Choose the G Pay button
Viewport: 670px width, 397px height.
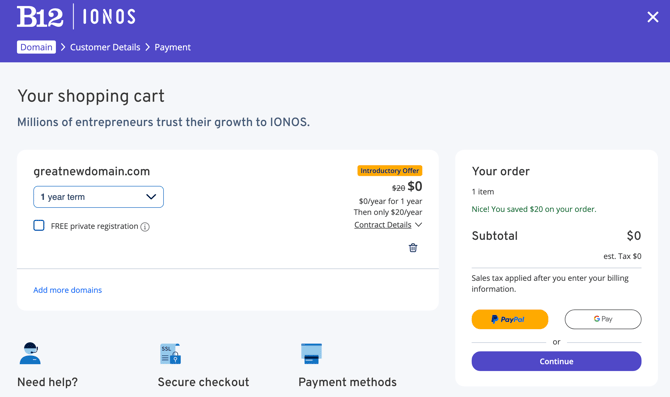click(603, 319)
